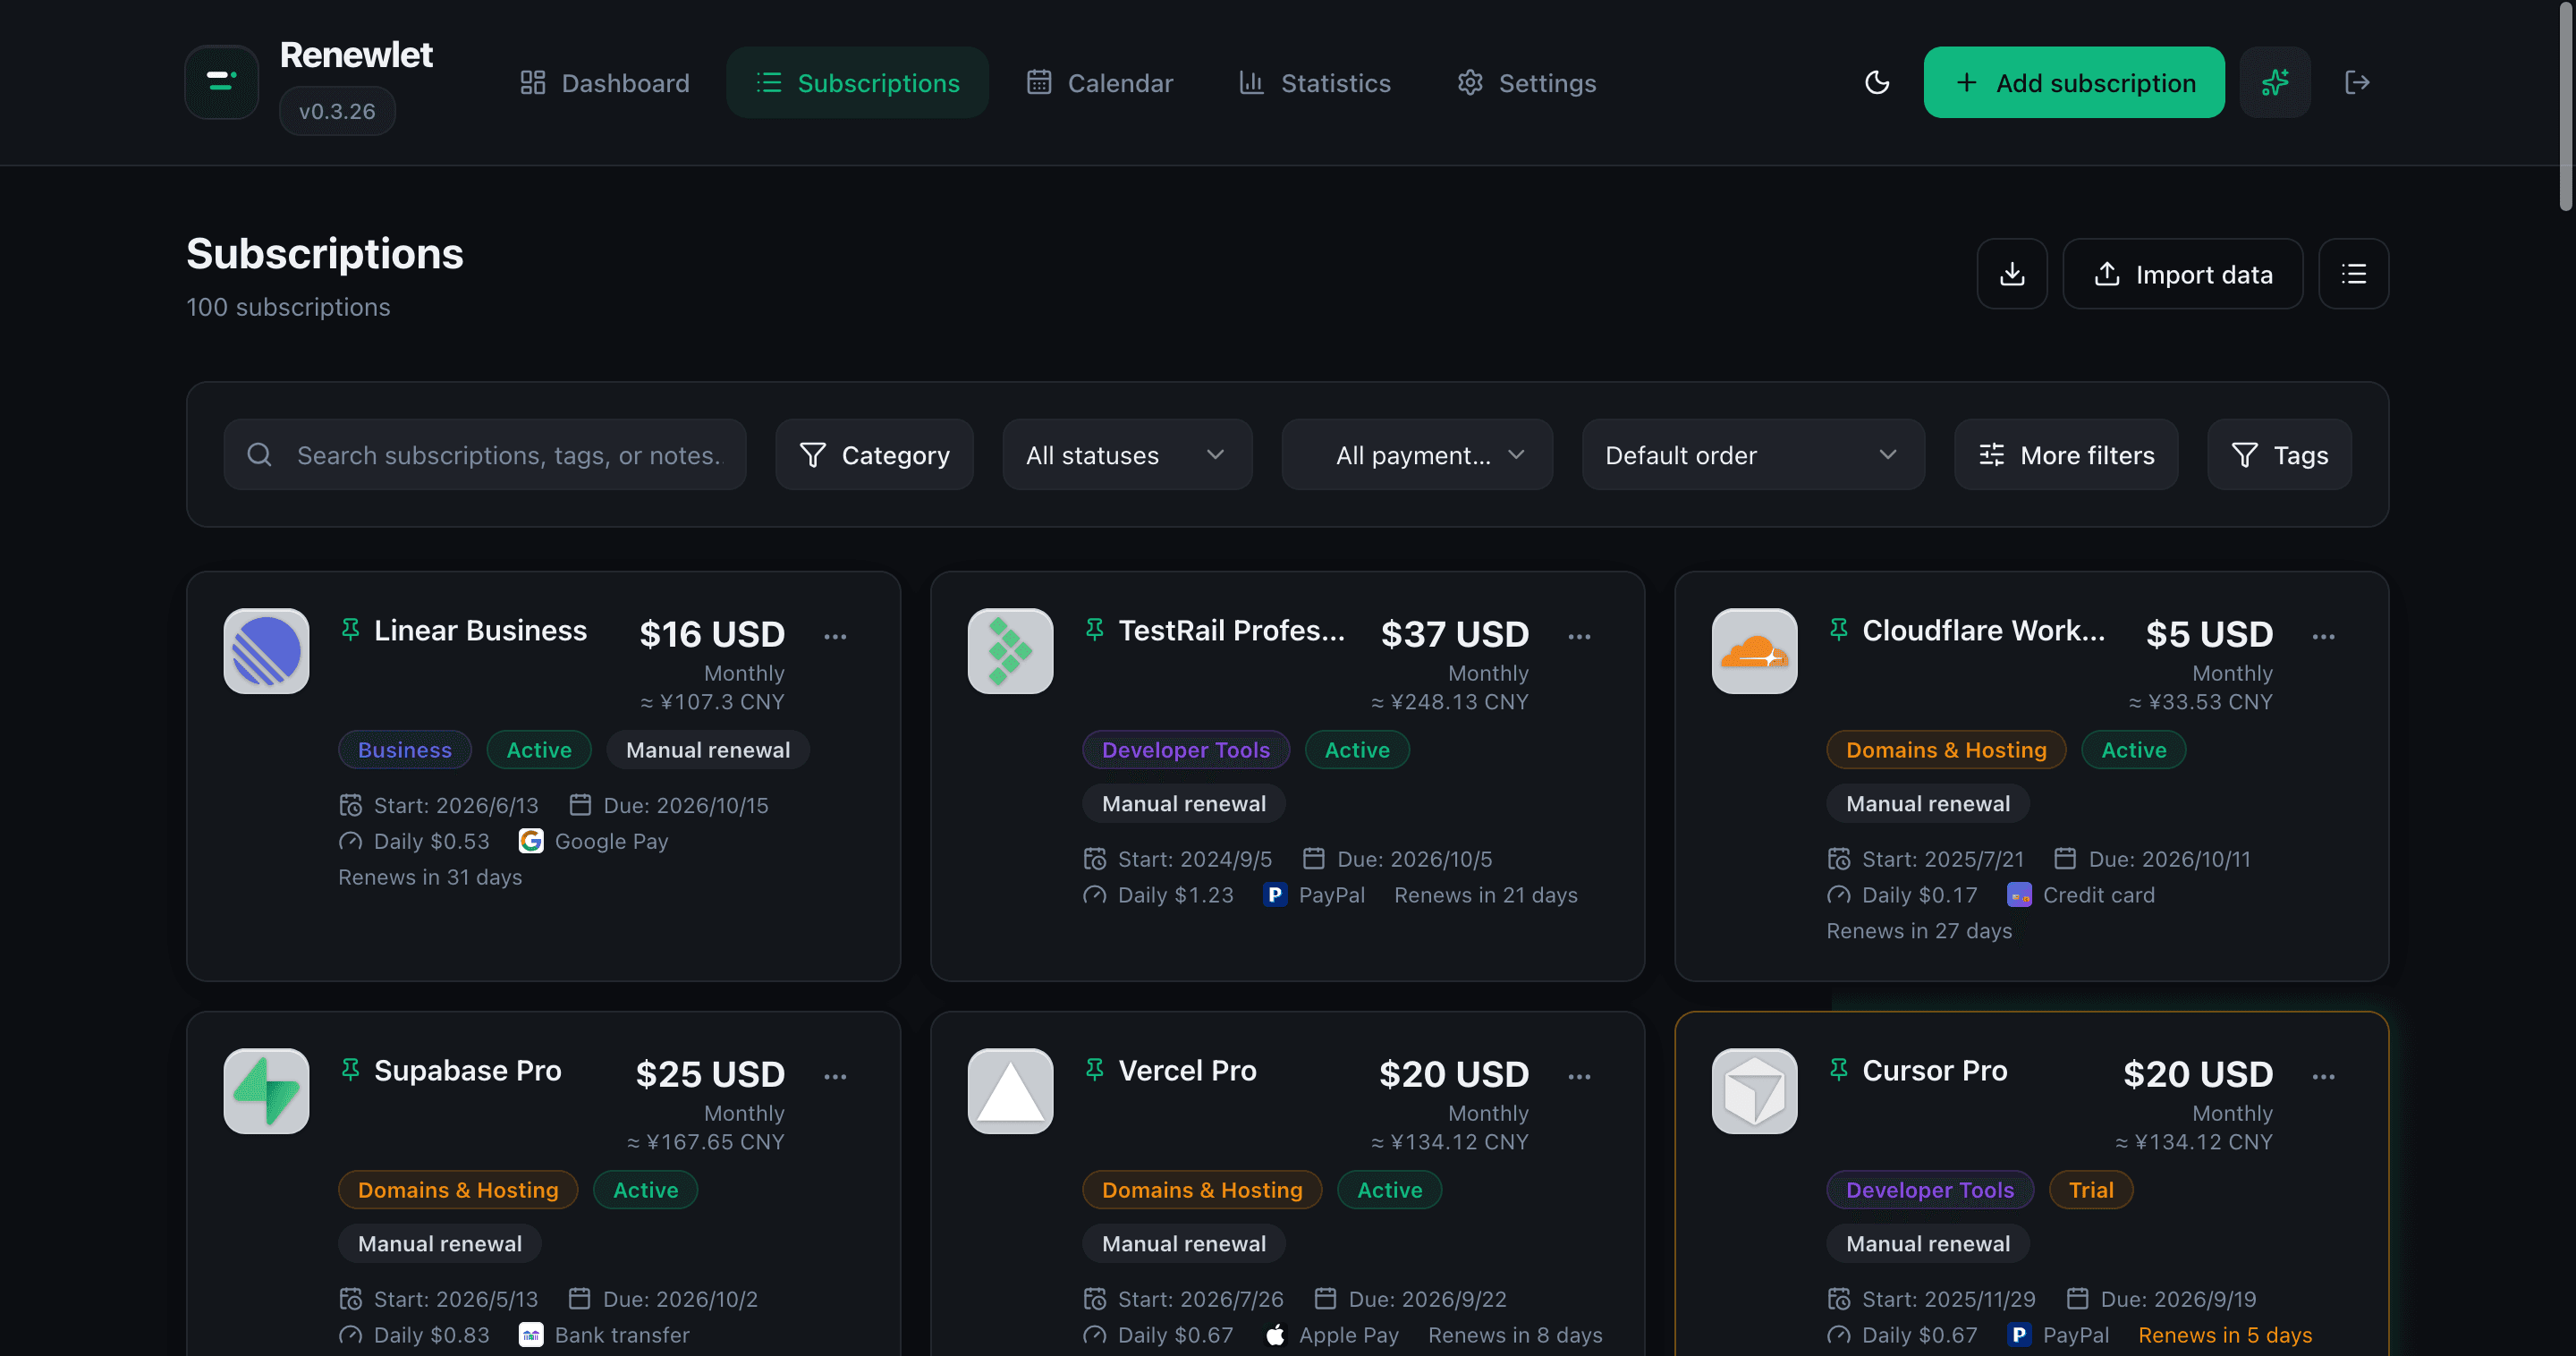Click the Supabase logo thumbnail

tap(266, 1091)
